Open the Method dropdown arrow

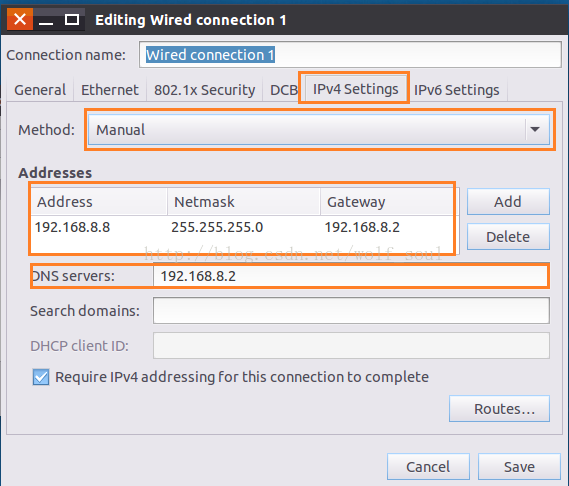535,129
